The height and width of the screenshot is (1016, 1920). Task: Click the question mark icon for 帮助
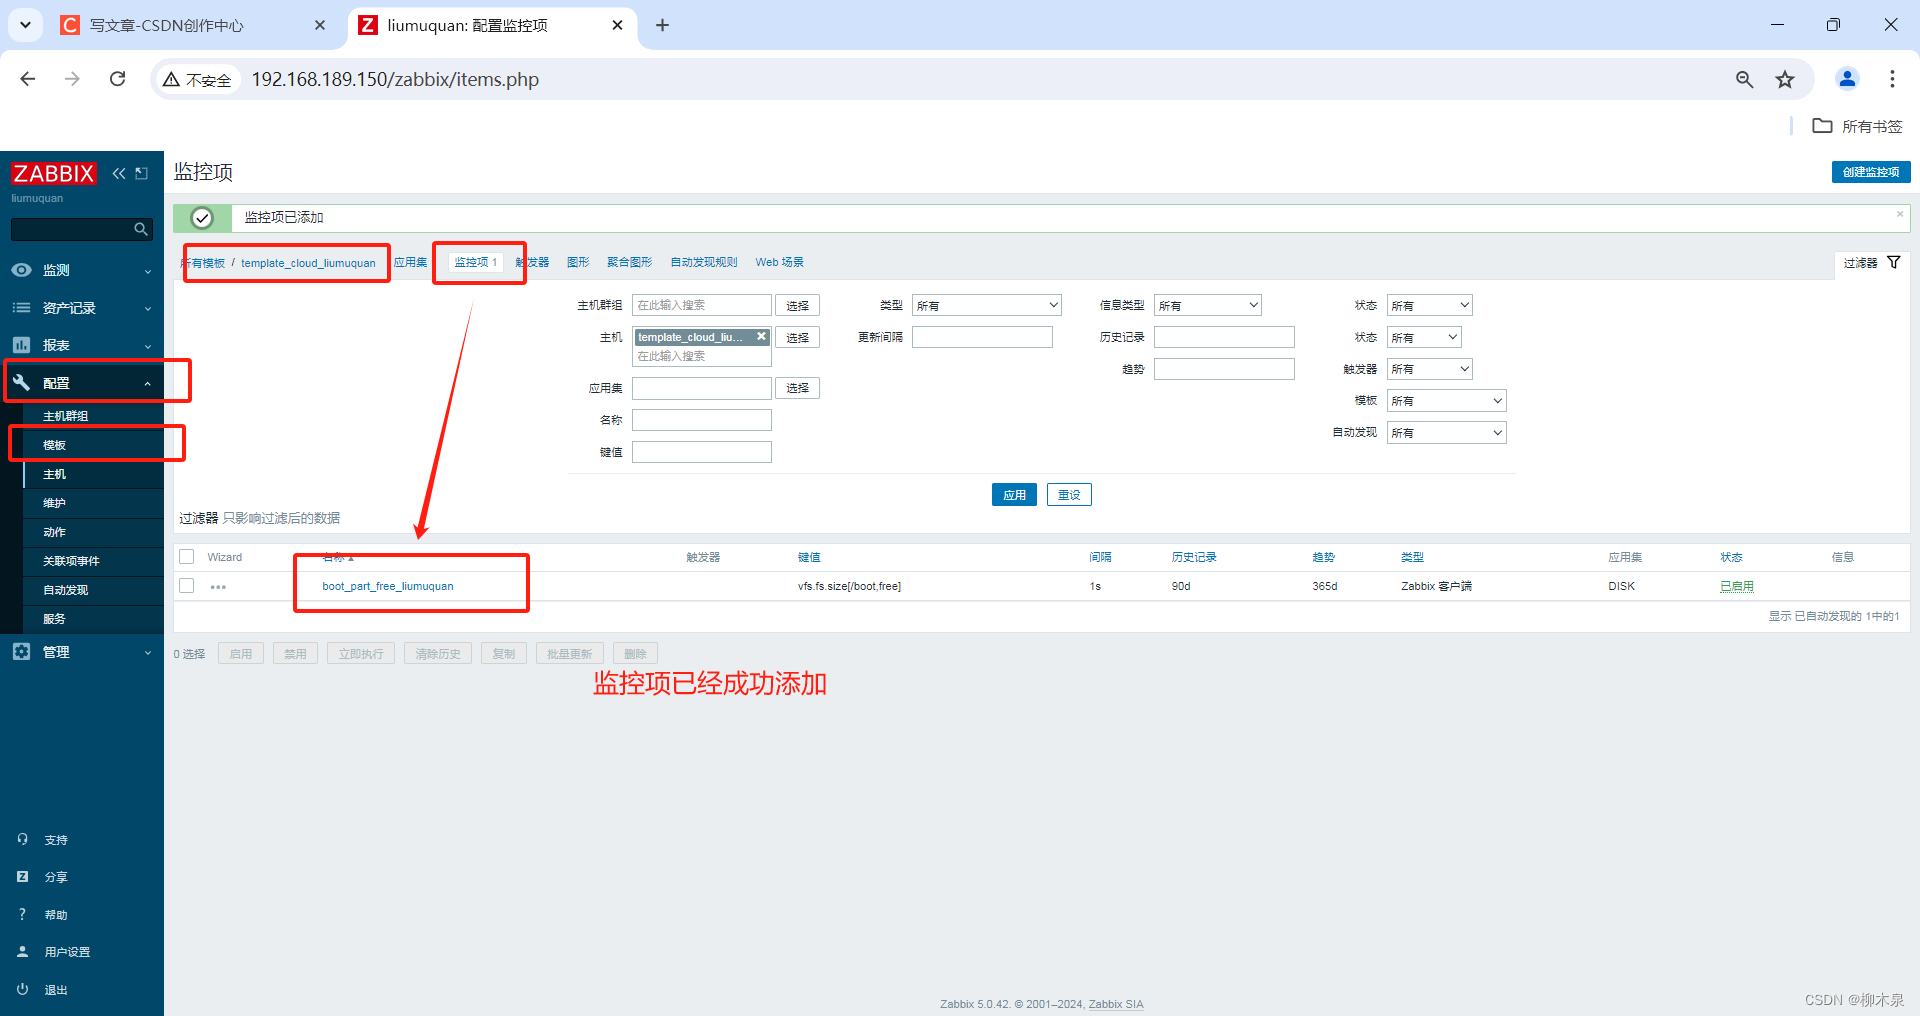pyautogui.click(x=22, y=914)
